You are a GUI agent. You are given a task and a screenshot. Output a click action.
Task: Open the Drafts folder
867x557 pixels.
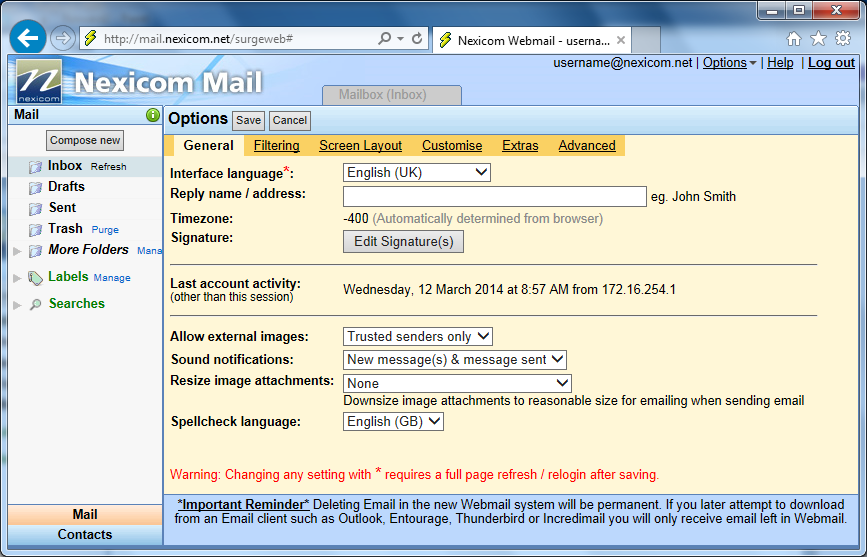click(66, 186)
